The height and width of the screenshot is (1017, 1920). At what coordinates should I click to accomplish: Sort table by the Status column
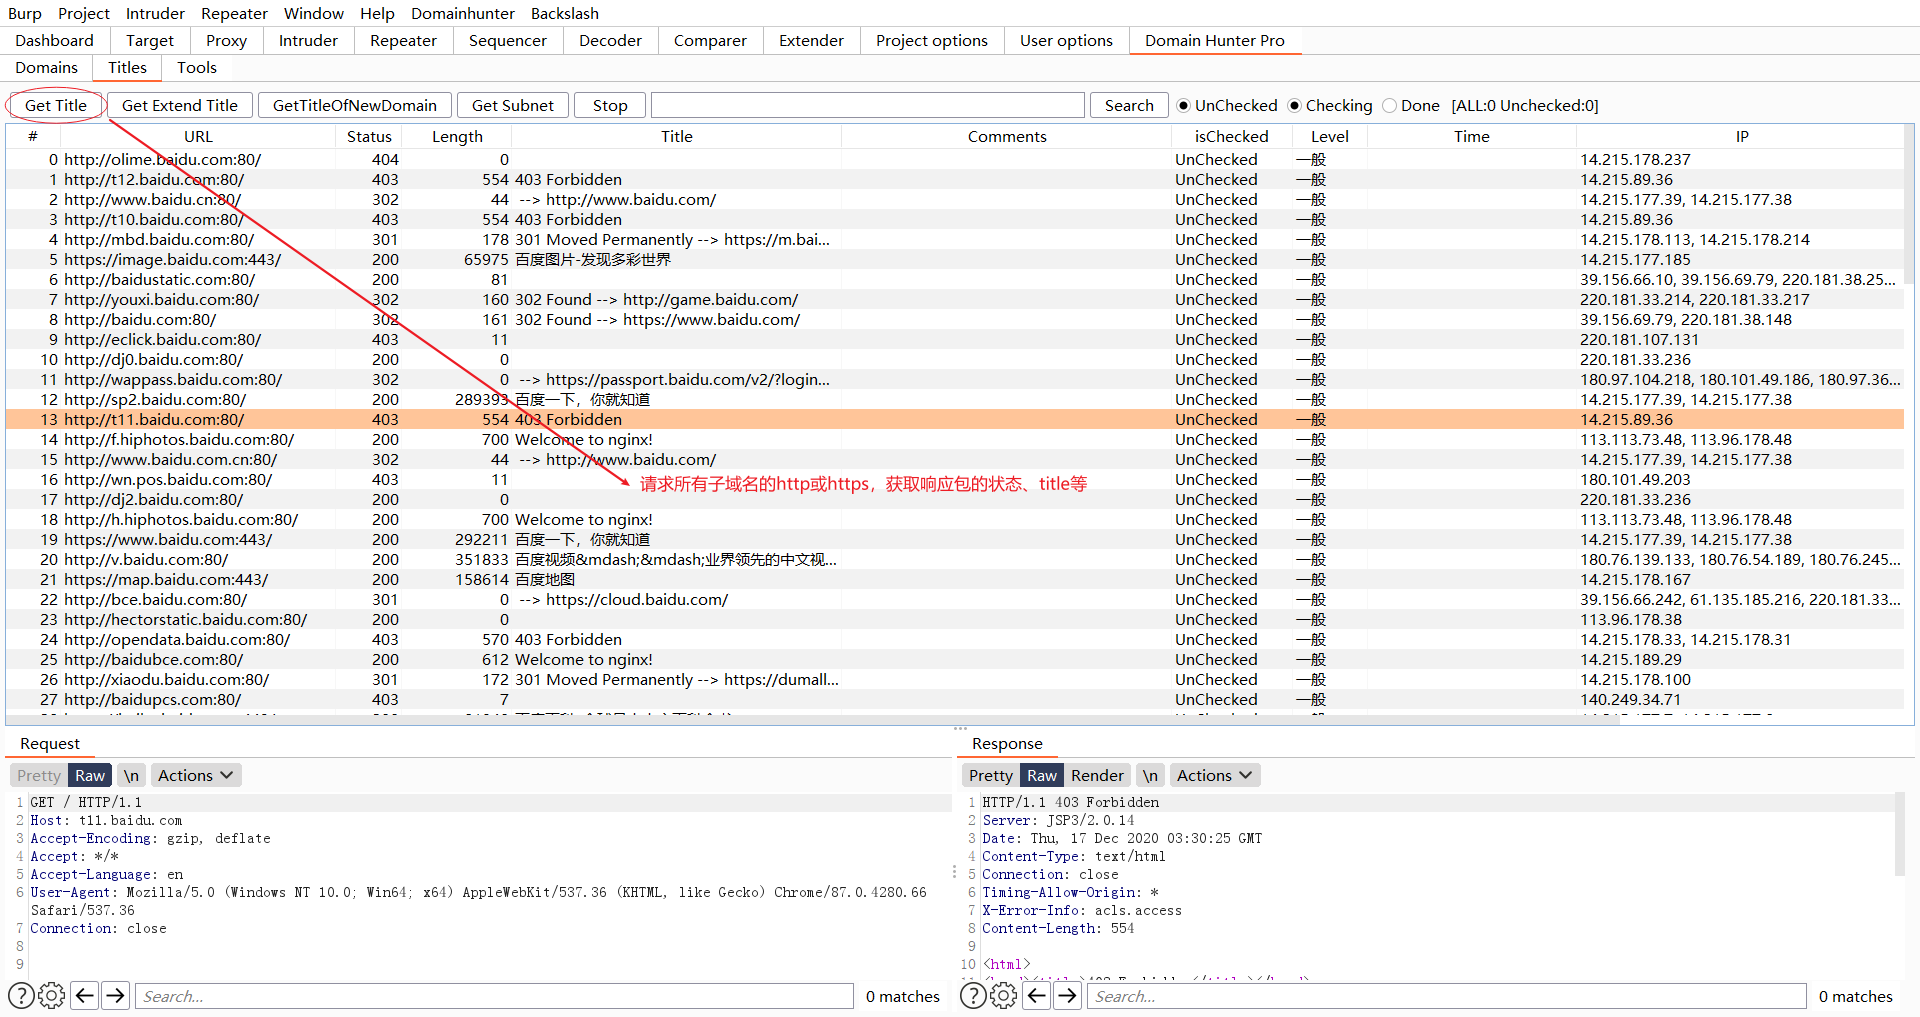pos(369,136)
